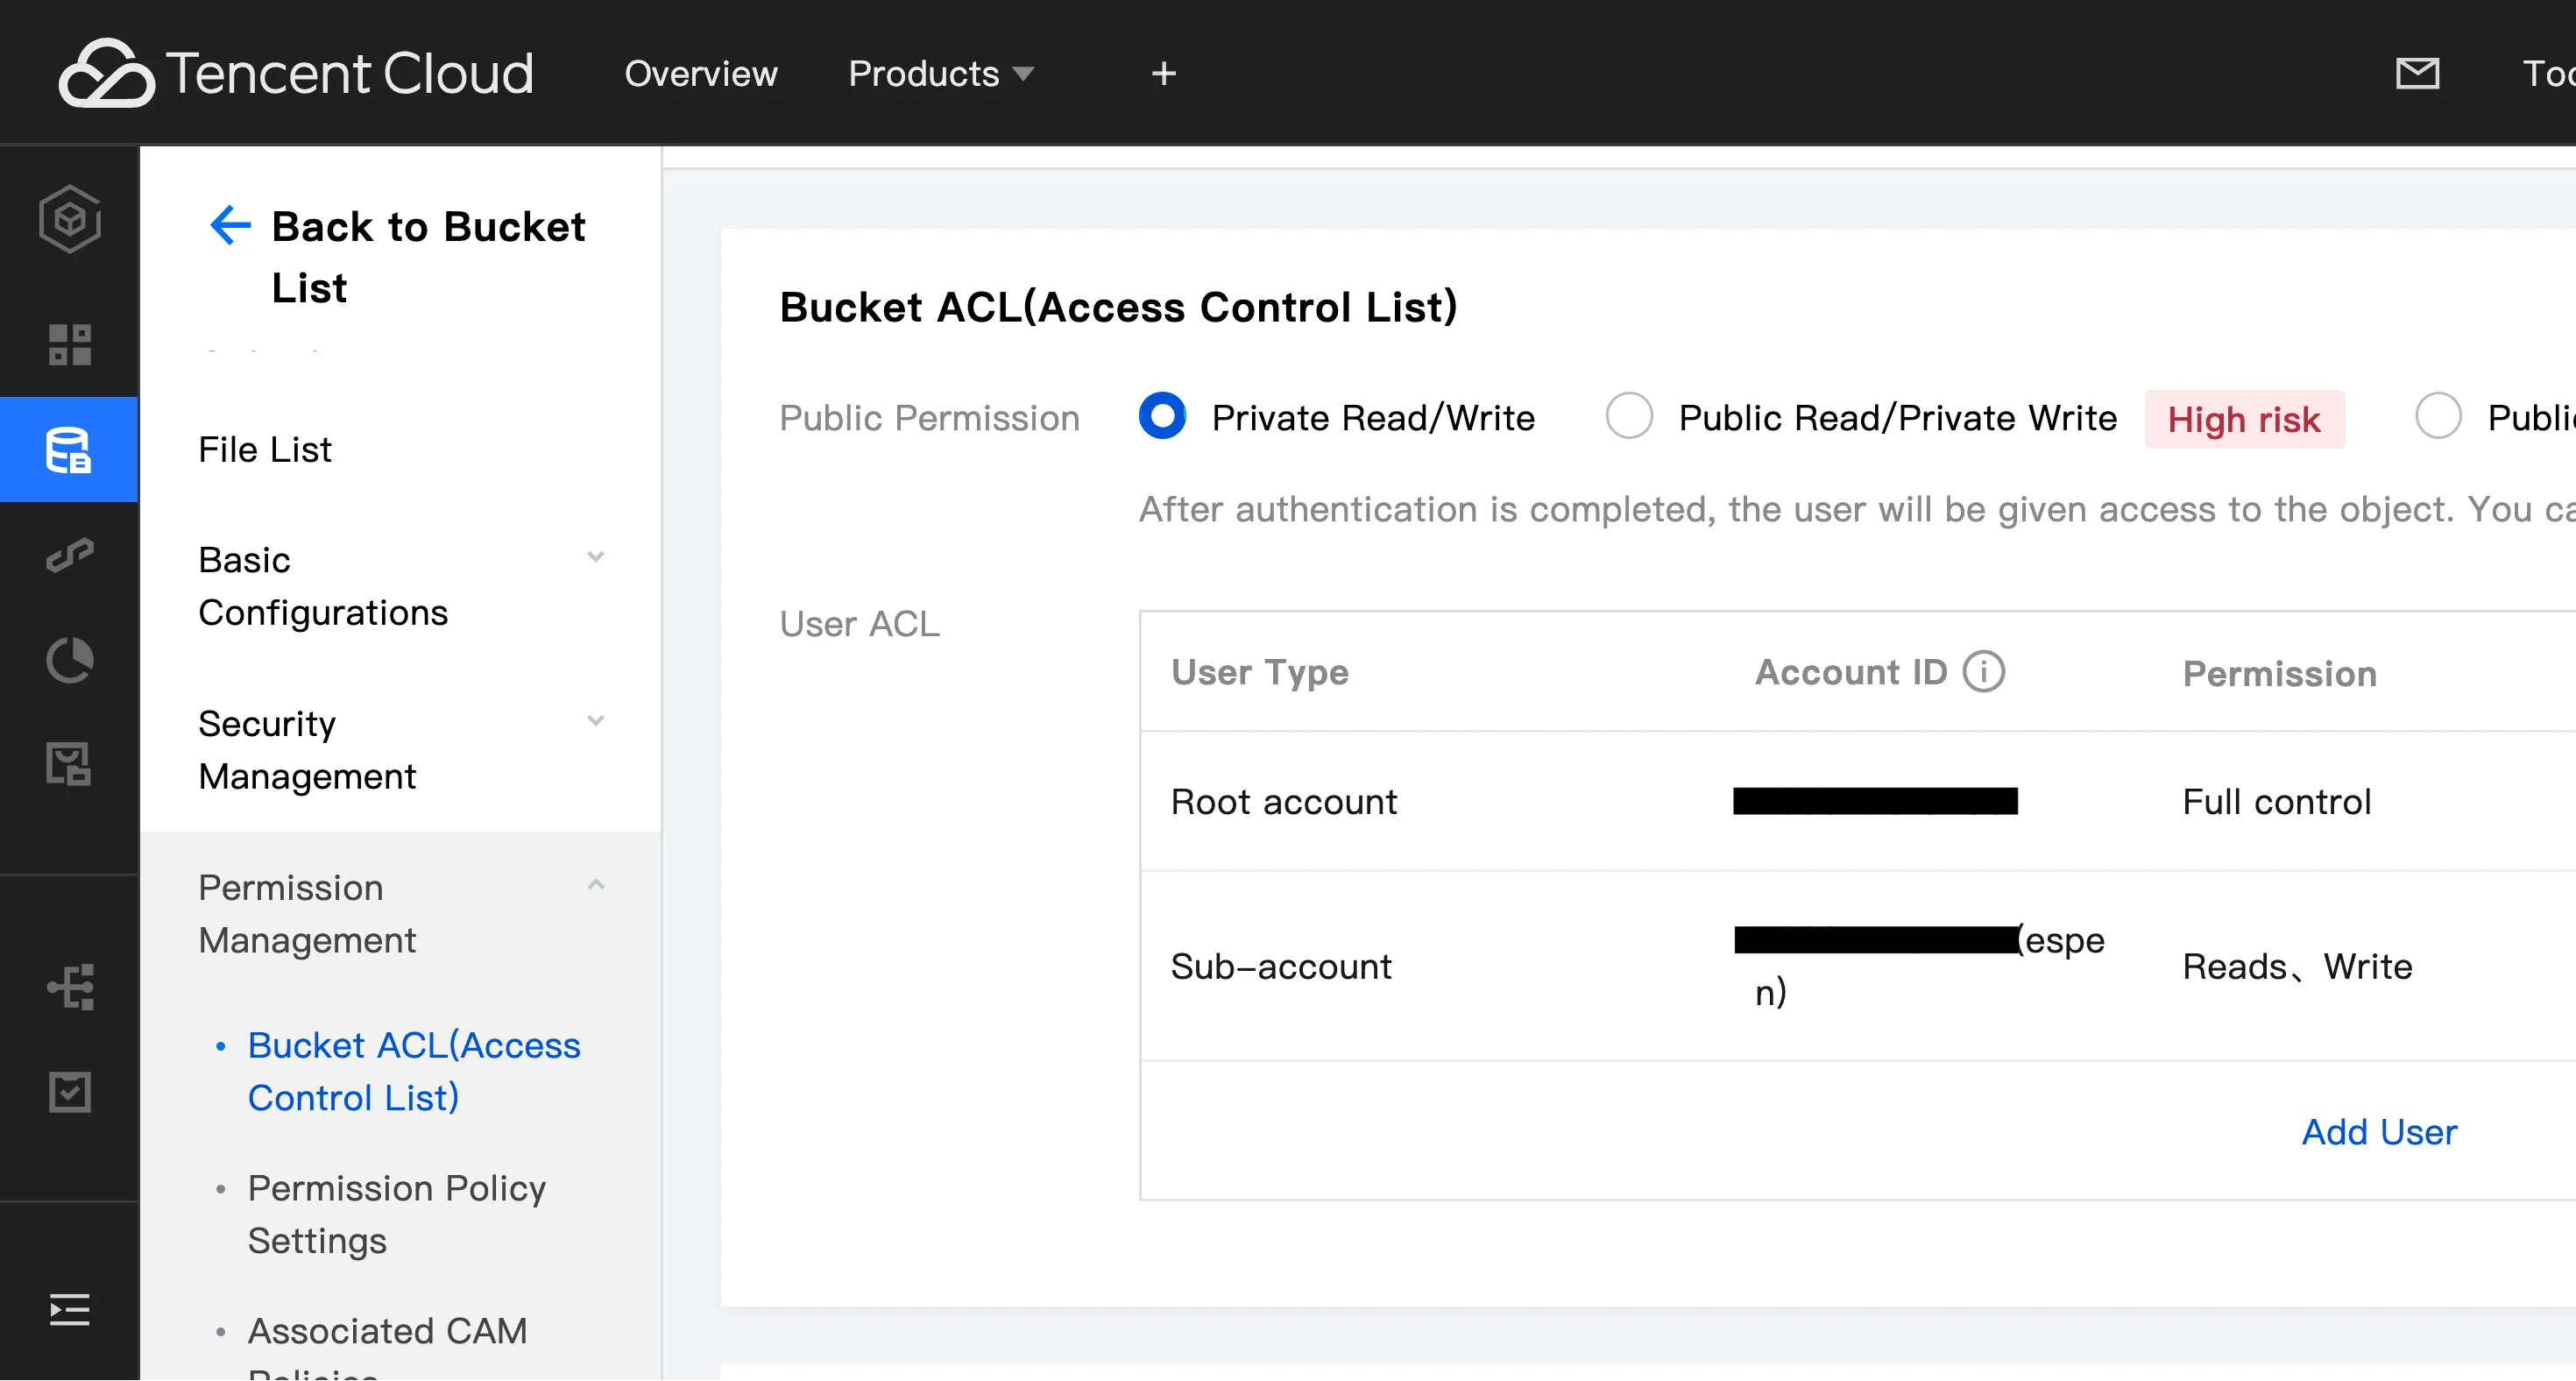
Task: Open the Products dropdown menu
Action: tap(940, 73)
